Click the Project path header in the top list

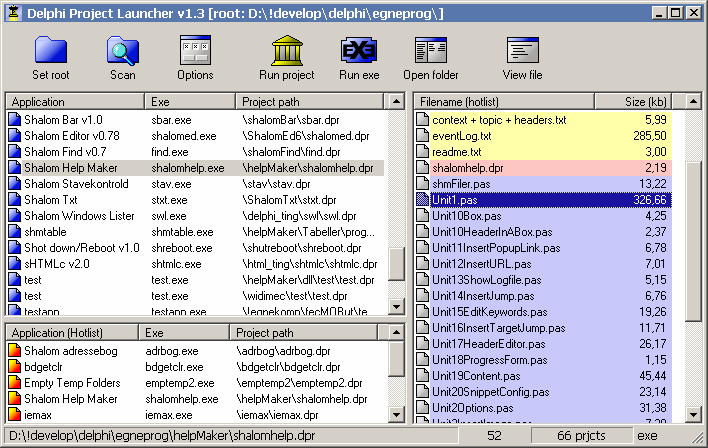[x=310, y=102]
